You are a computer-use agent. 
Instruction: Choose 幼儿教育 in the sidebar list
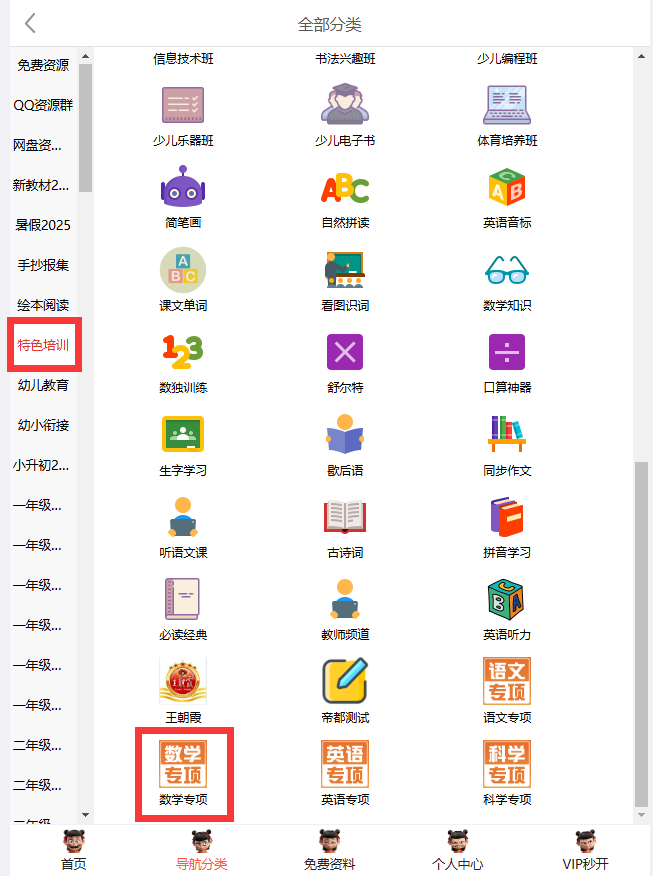[x=43, y=385]
